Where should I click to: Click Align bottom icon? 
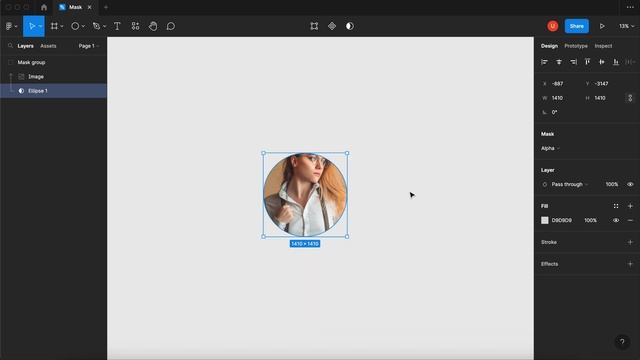pyautogui.click(x=616, y=62)
